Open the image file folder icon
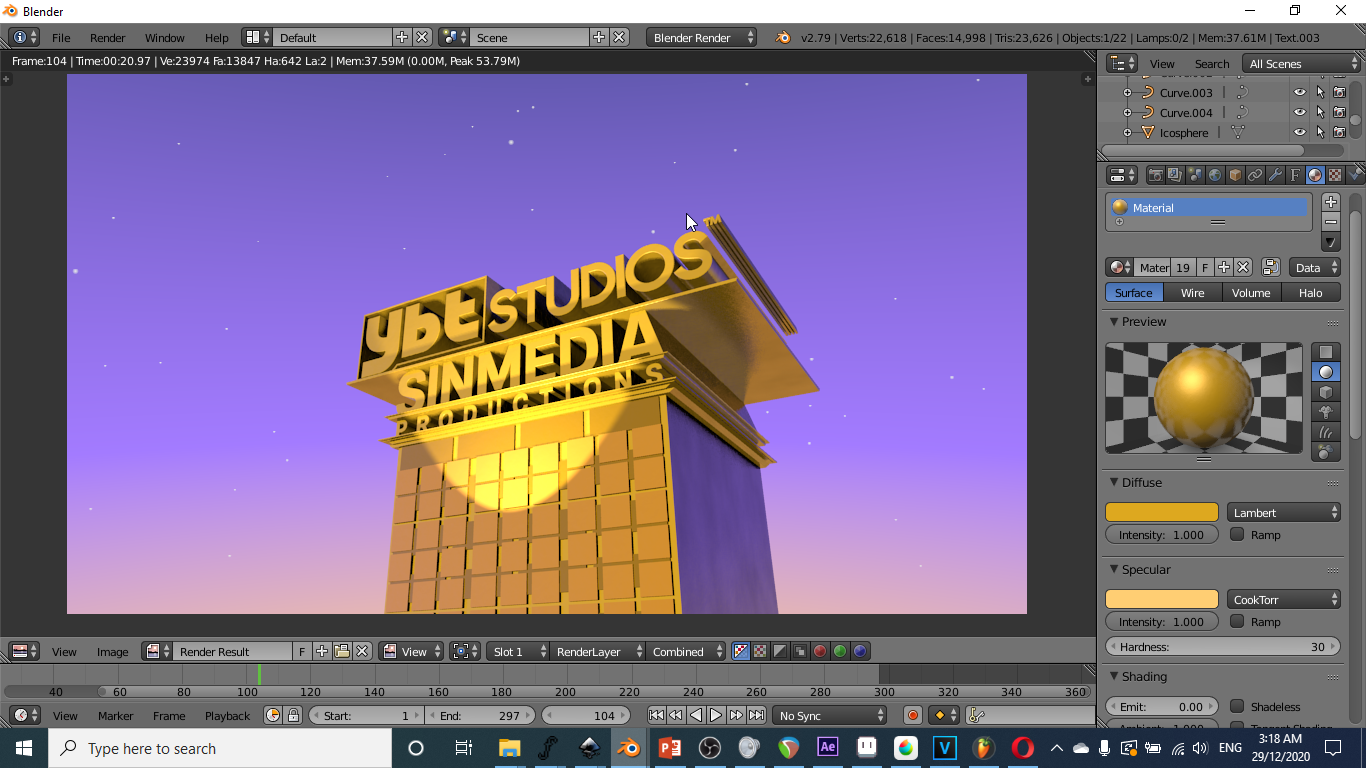The width and height of the screenshot is (1366, 768). (342, 651)
